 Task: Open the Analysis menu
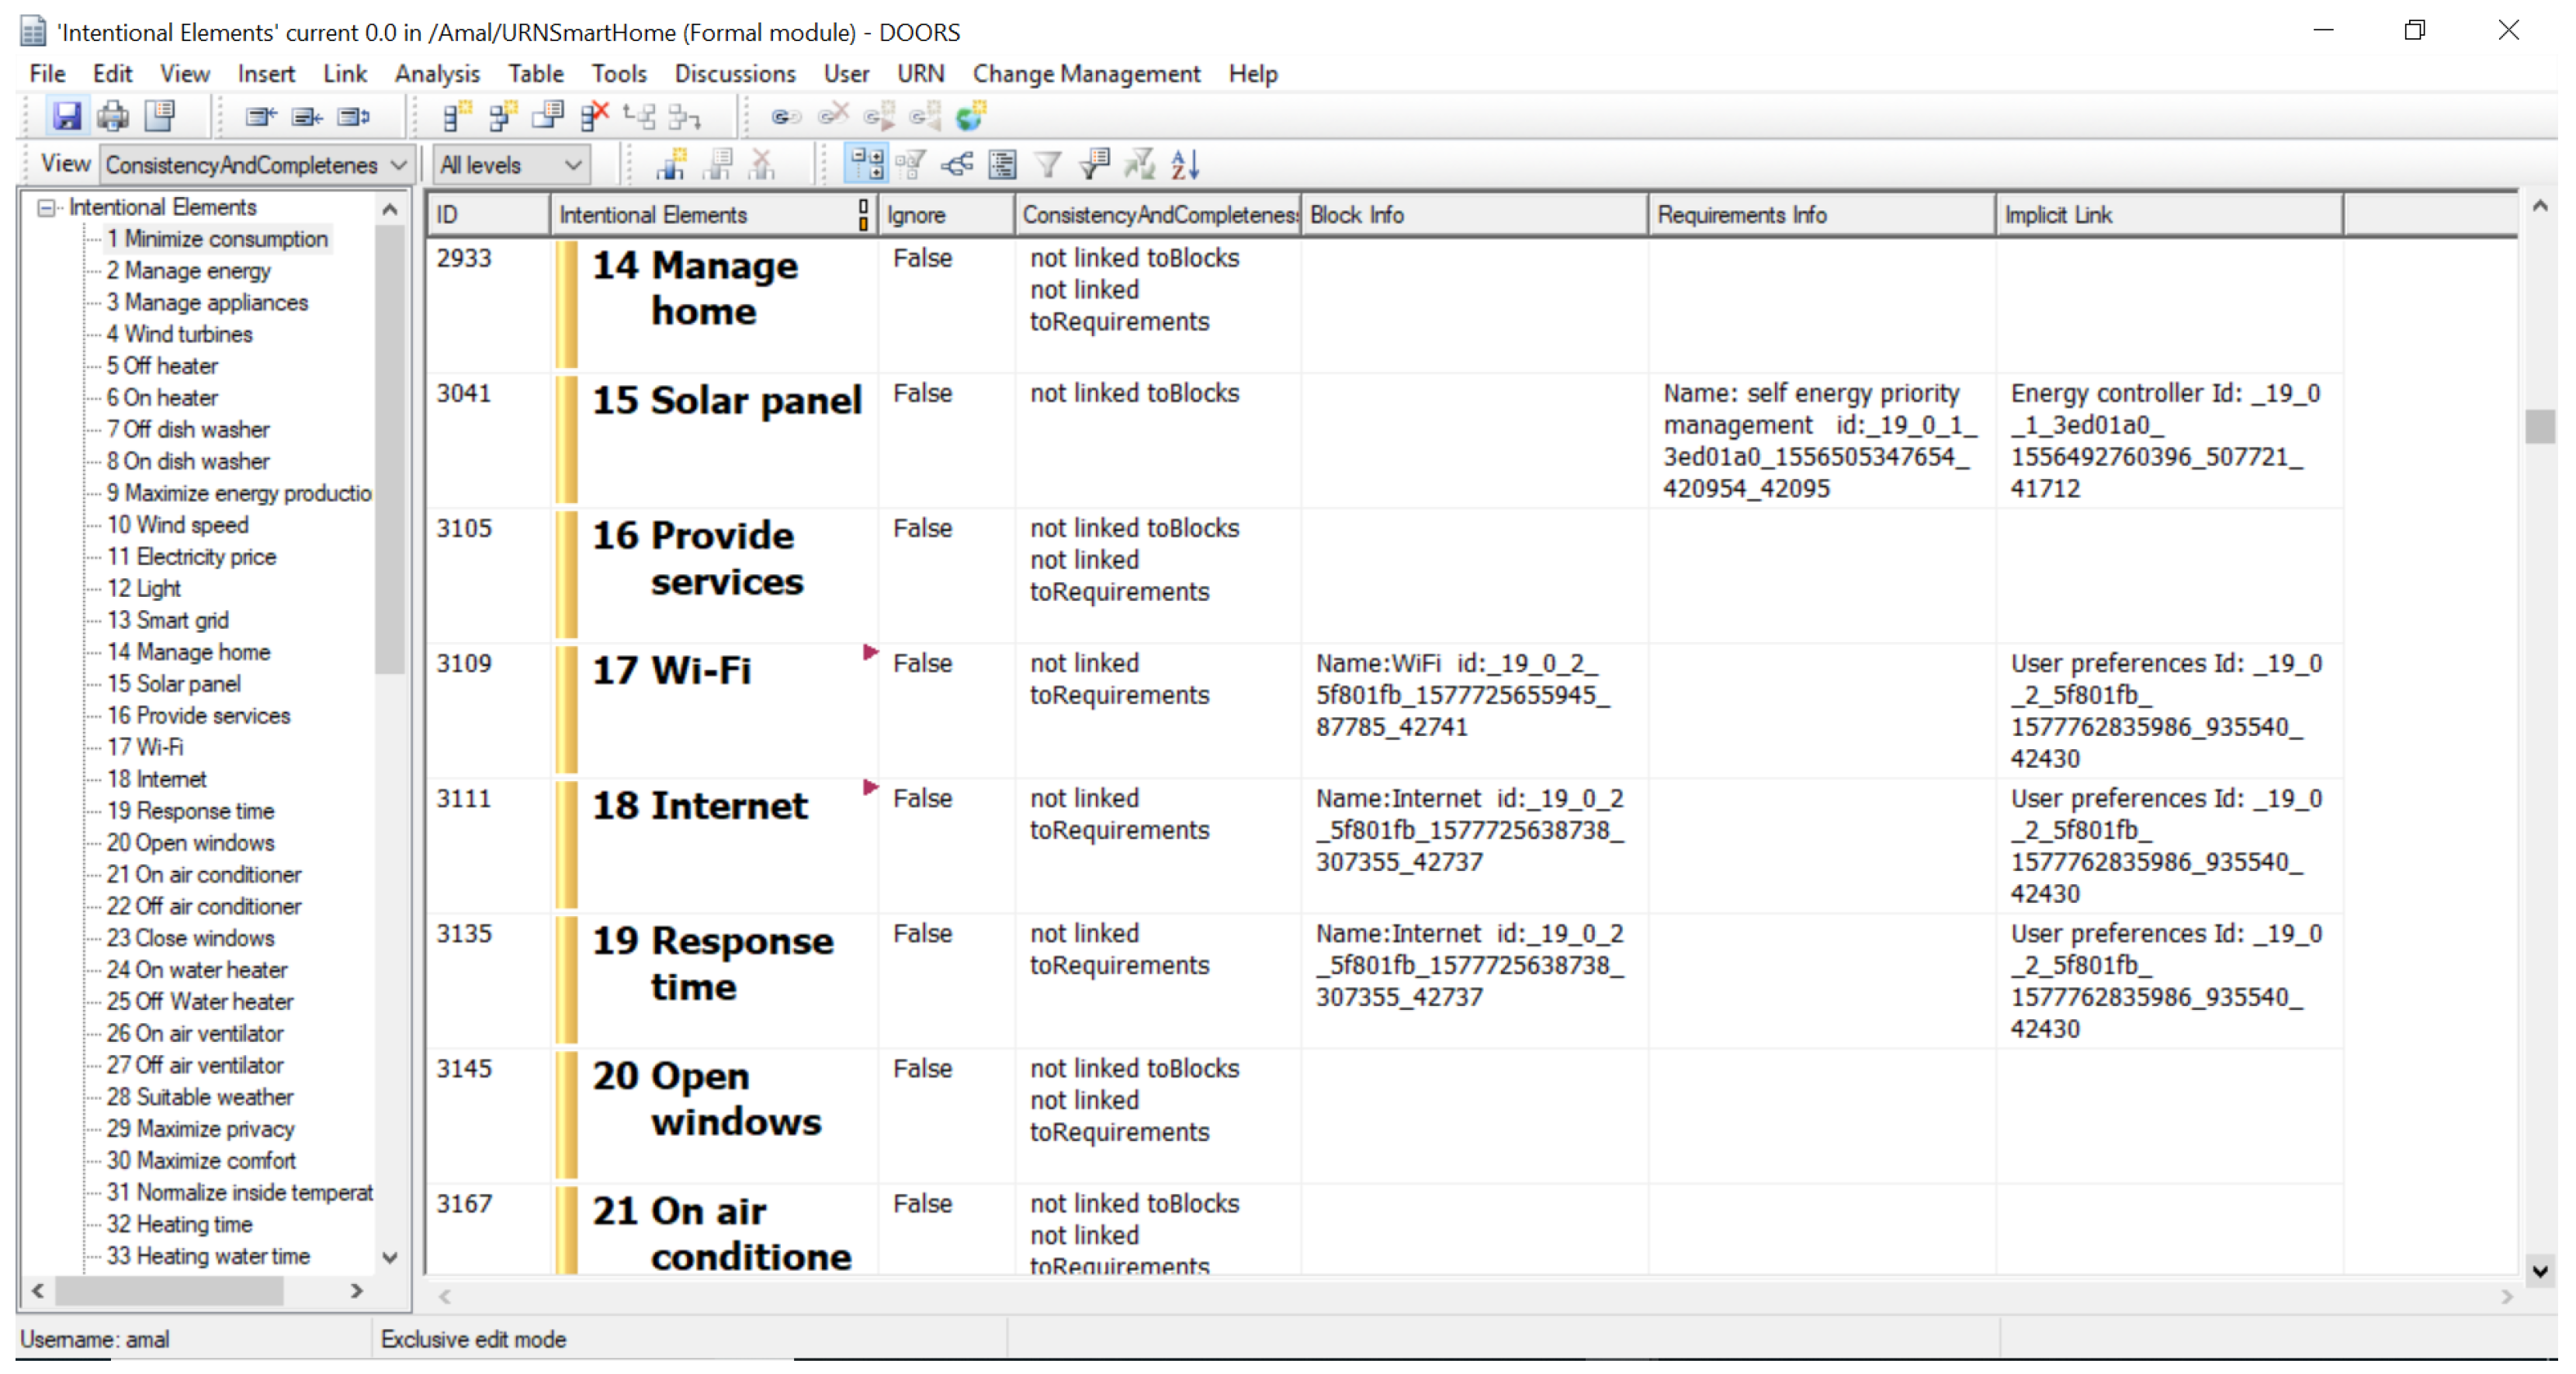click(x=437, y=74)
